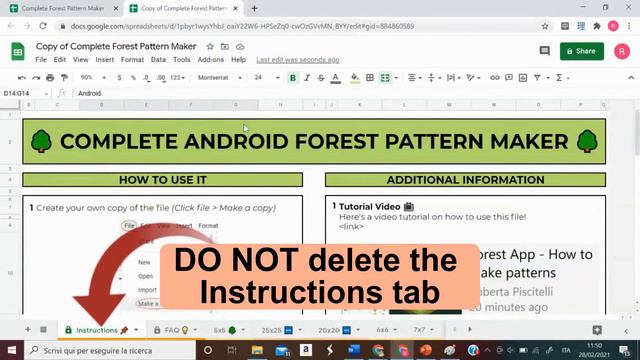Bookmark this page with the star
The image size is (640, 360).
[x=544, y=26]
